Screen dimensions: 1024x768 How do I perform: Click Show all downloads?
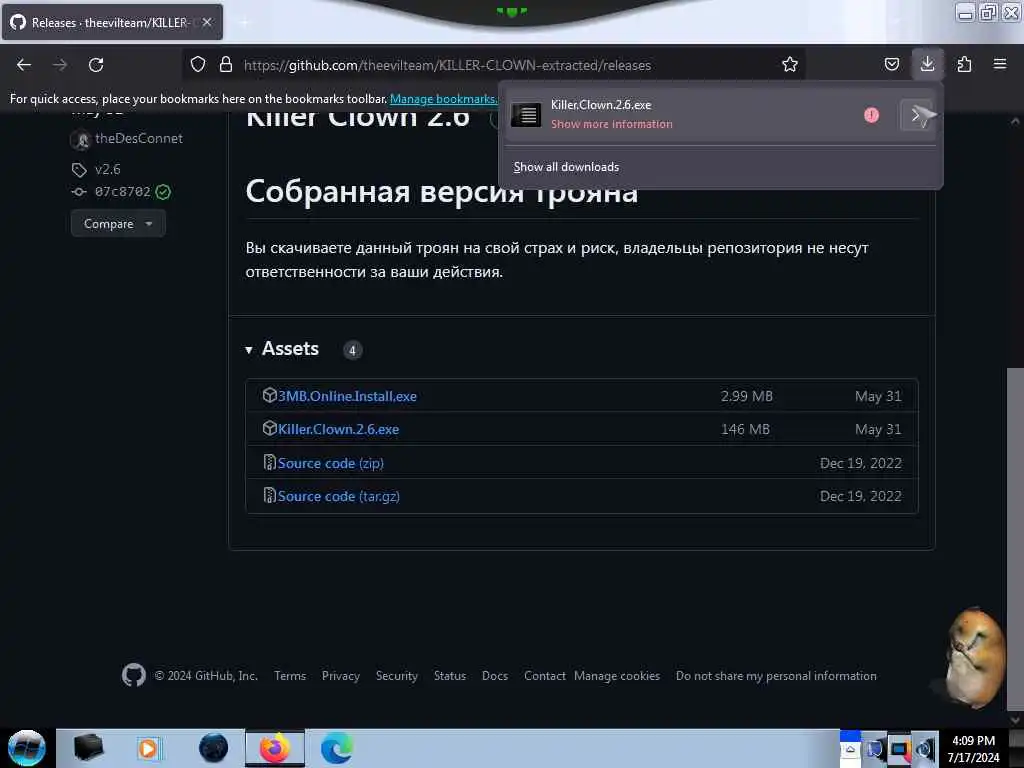click(566, 167)
